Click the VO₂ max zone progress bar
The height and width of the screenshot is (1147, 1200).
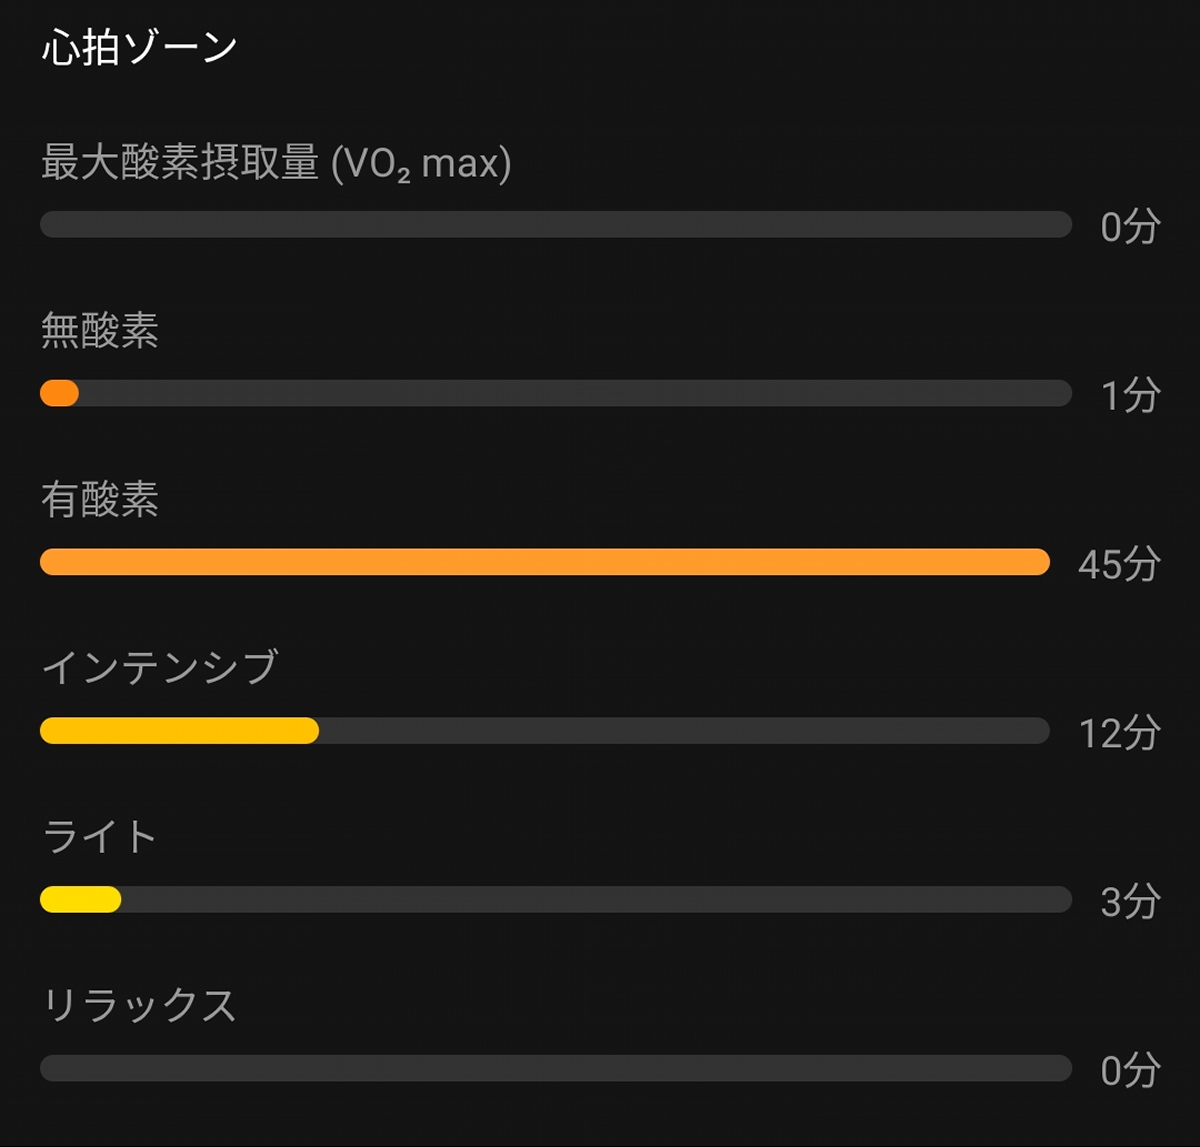coord(555,224)
